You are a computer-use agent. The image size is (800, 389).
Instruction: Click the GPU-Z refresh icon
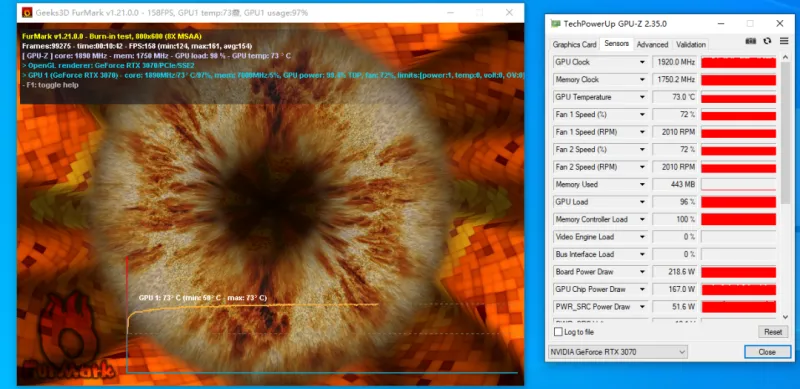pyautogui.click(x=767, y=41)
